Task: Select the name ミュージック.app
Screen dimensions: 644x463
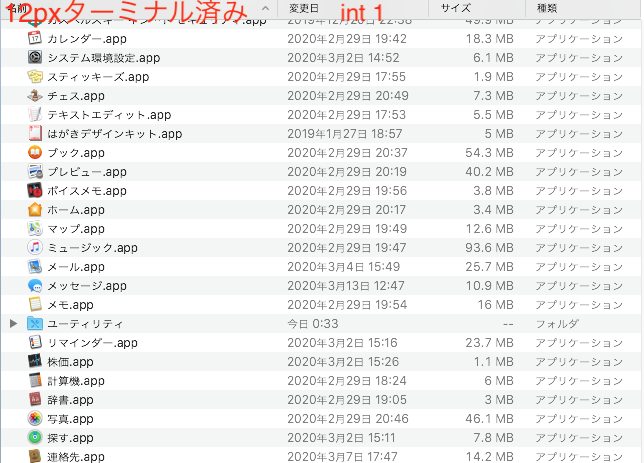Action: point(92,248)
